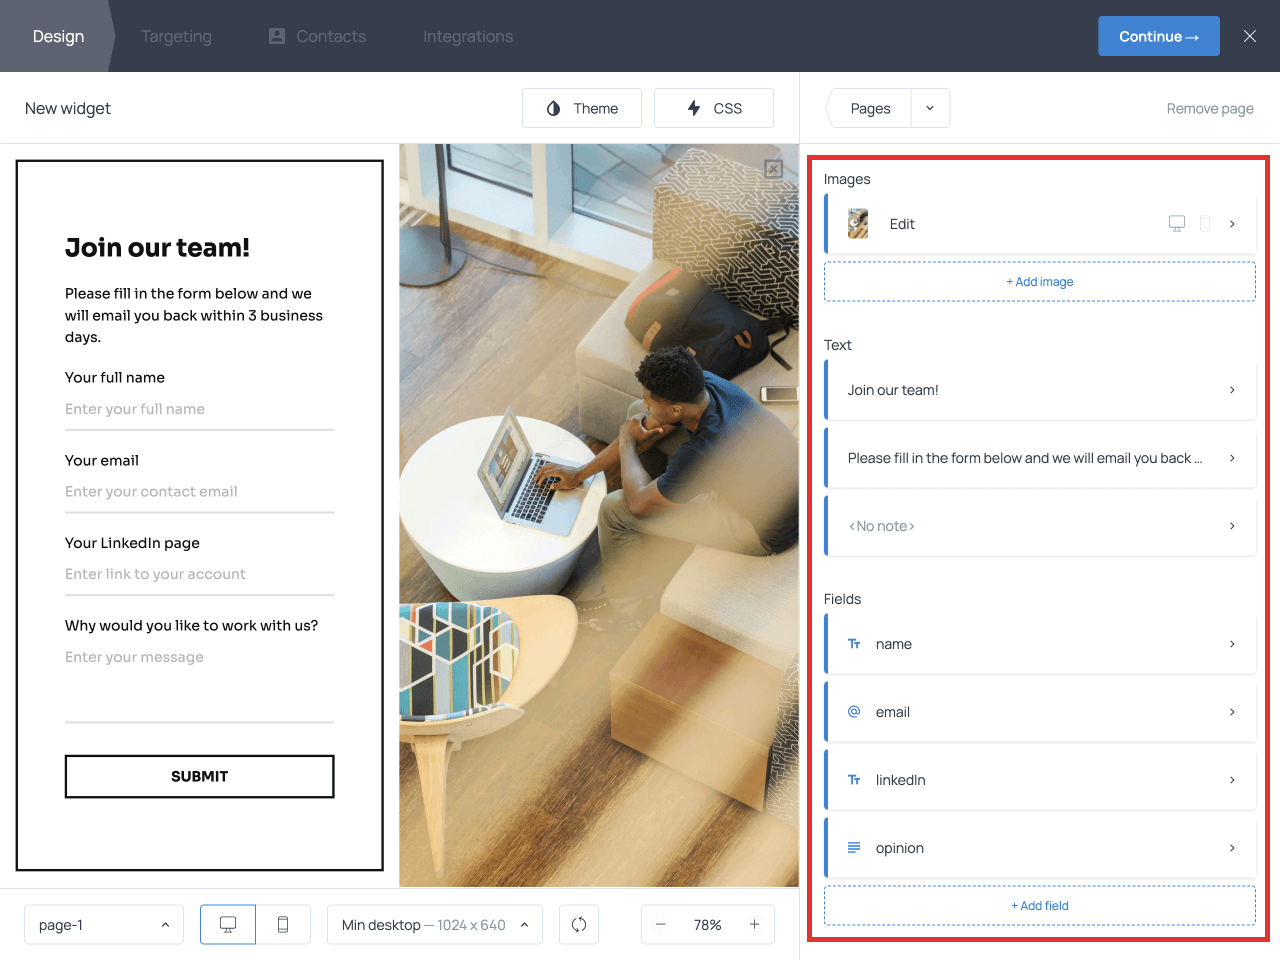
Task: Switch preview to mobile device mode
Action: 283,924
